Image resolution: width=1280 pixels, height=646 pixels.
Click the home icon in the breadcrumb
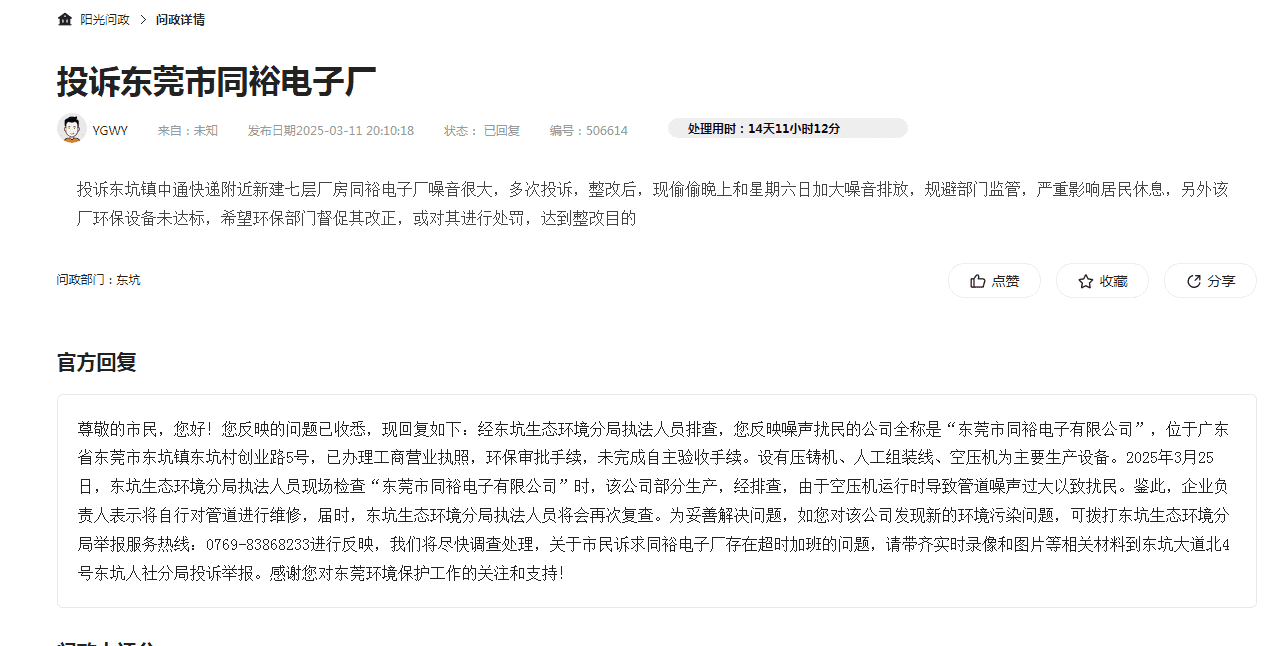point(65,20)
